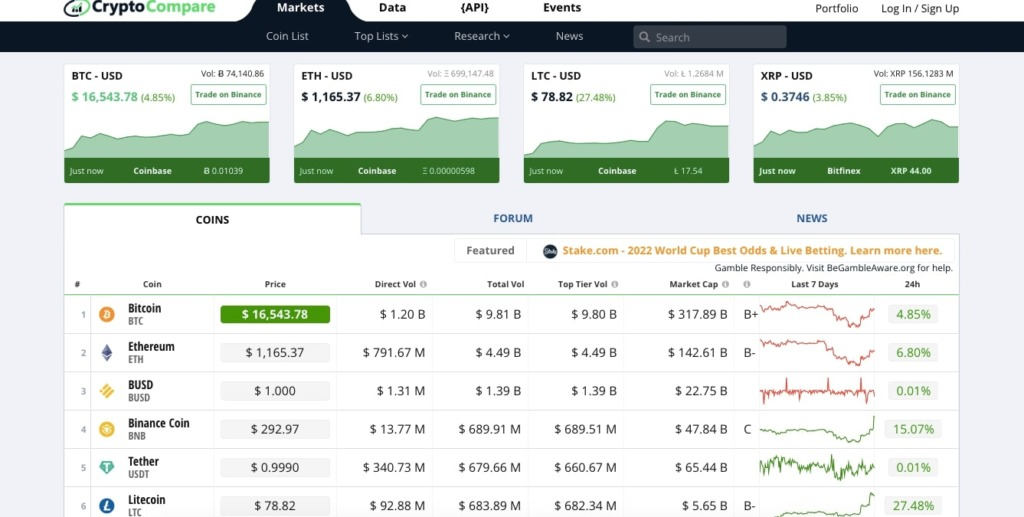Click the ETH - USD price chart

pyautogui.click(x=396, y=137)
